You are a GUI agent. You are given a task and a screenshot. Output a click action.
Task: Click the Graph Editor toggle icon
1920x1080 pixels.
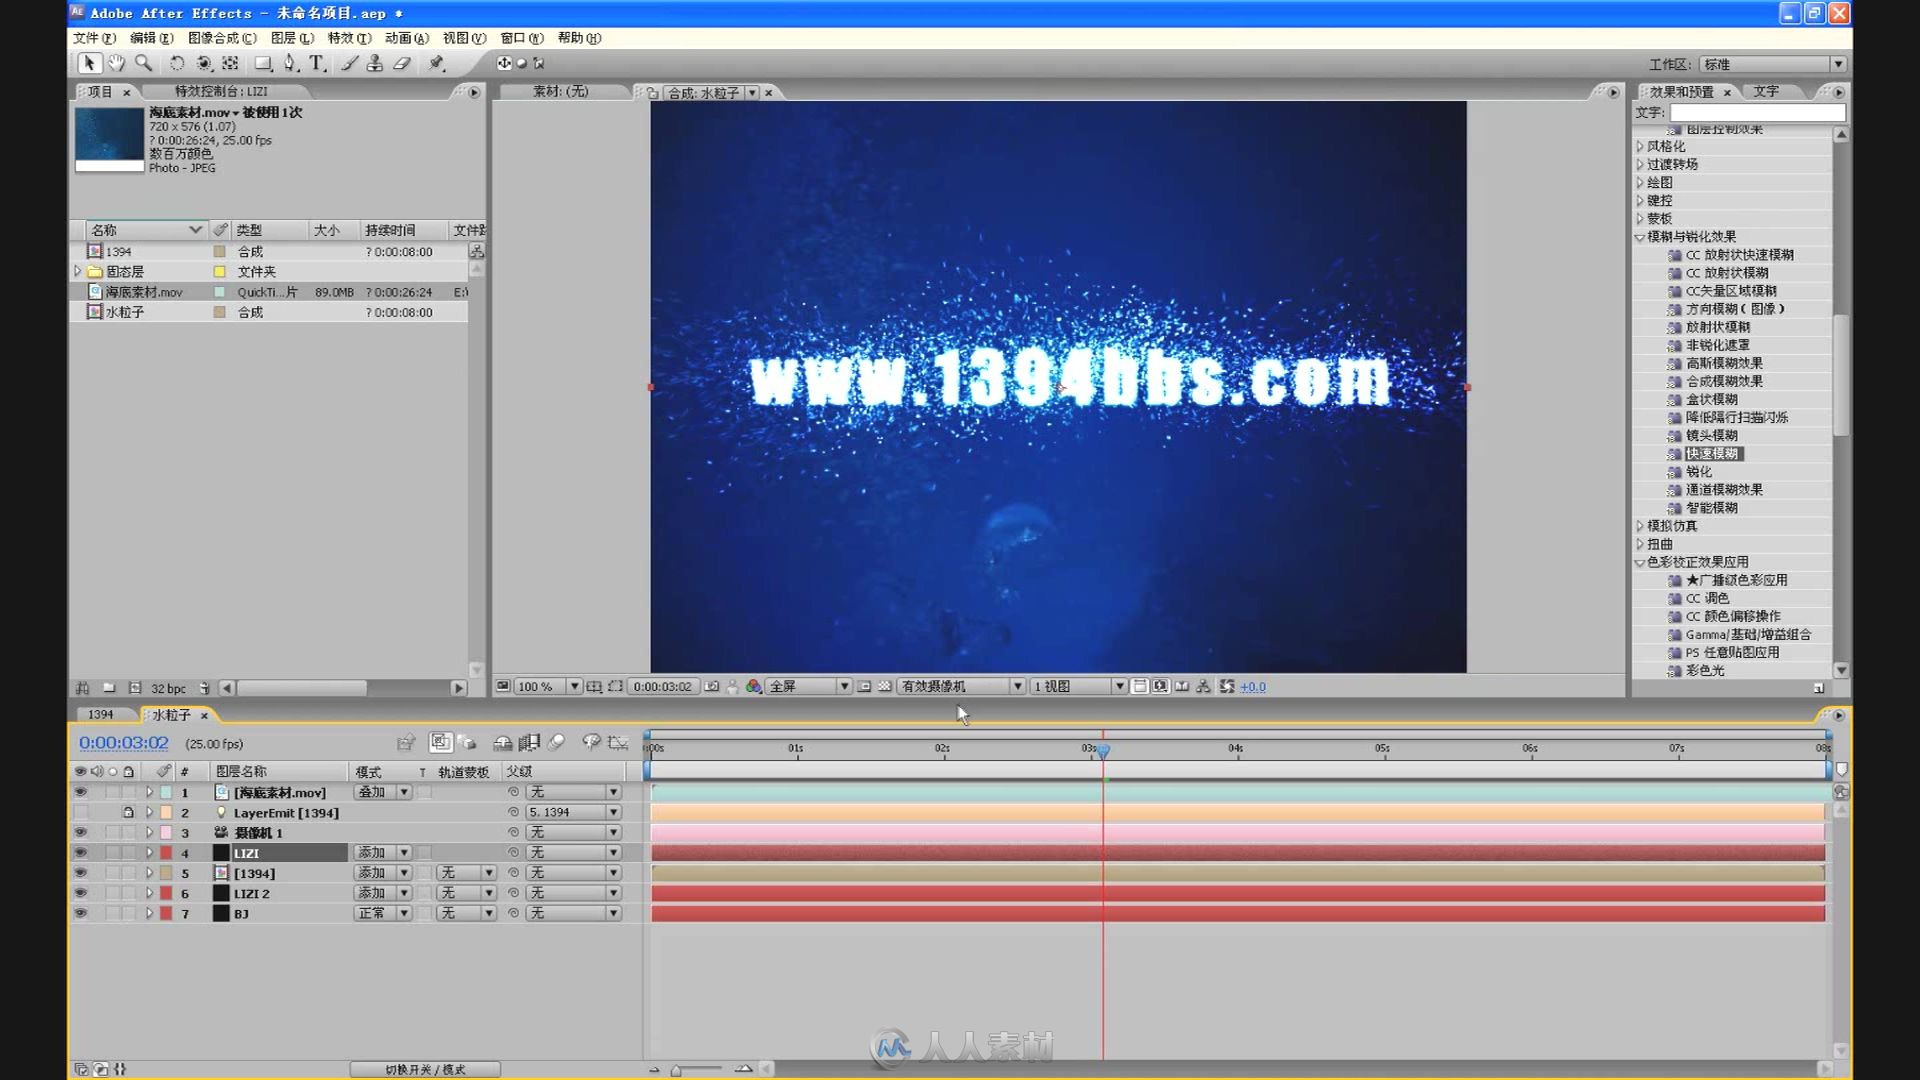tap(621, 742)
